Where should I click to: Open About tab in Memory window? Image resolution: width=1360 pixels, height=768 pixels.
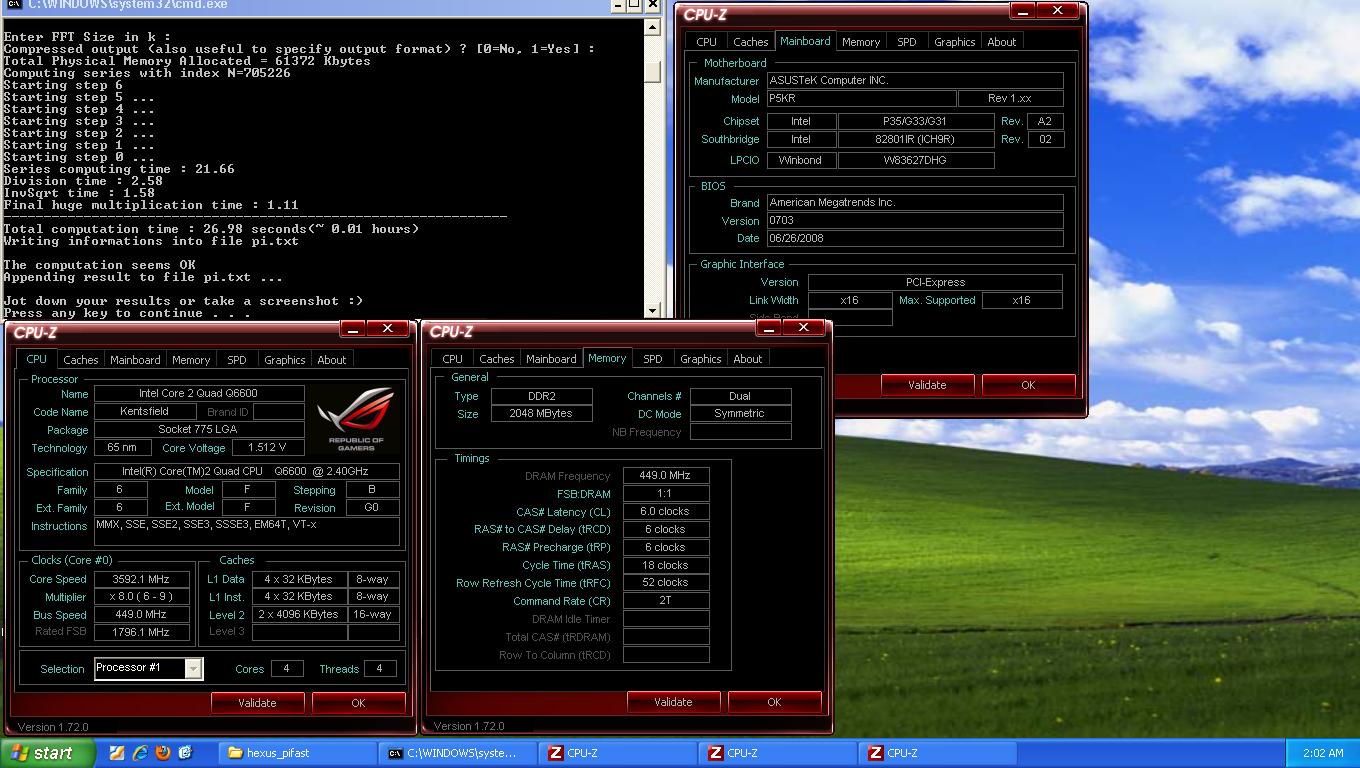(748, 359)
